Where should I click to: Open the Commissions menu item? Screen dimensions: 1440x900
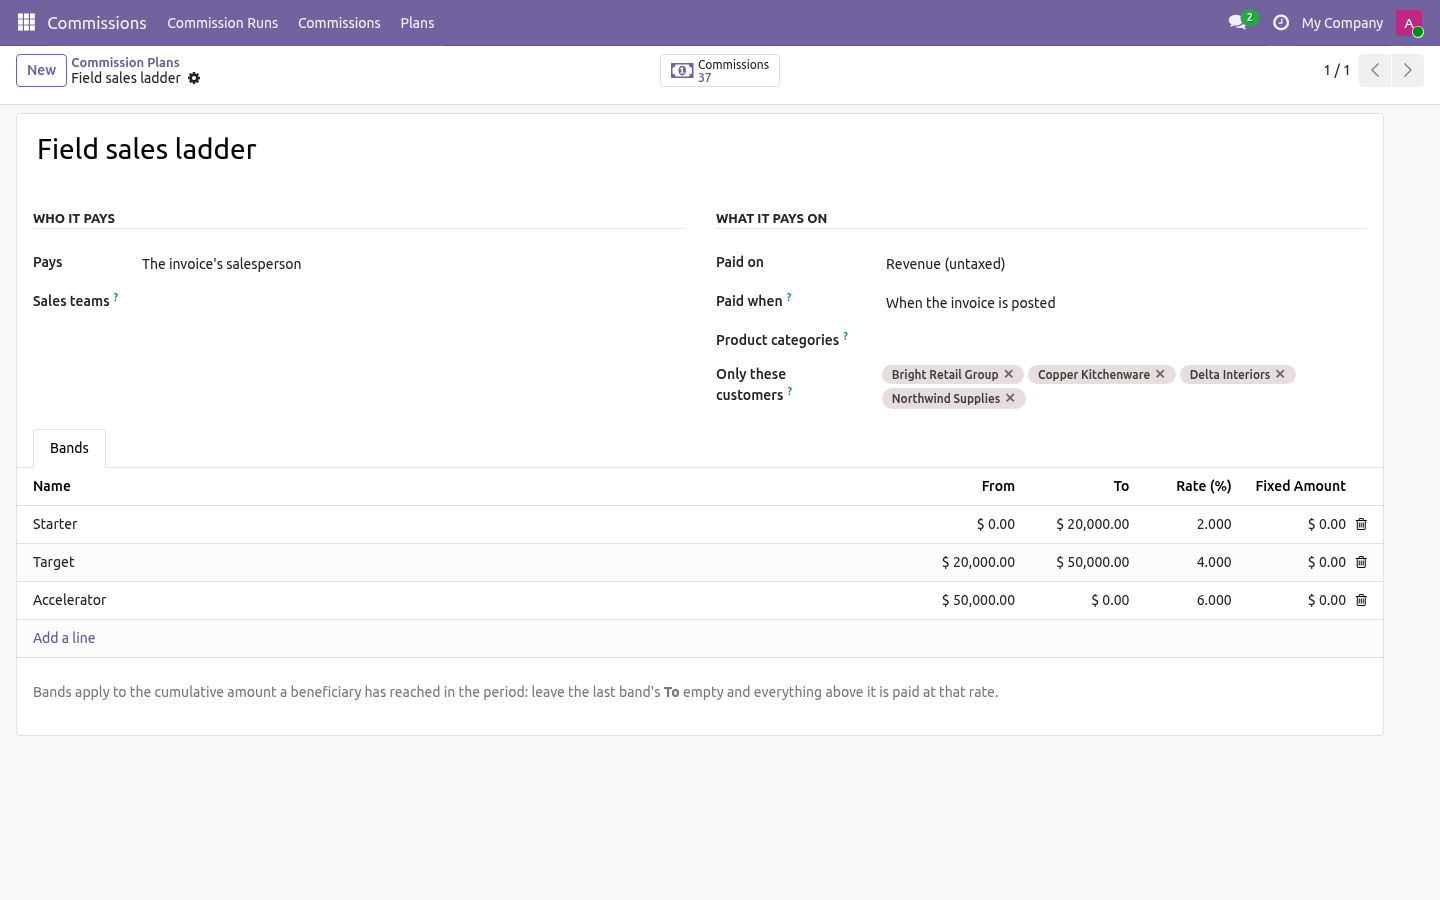coord(339,23)
